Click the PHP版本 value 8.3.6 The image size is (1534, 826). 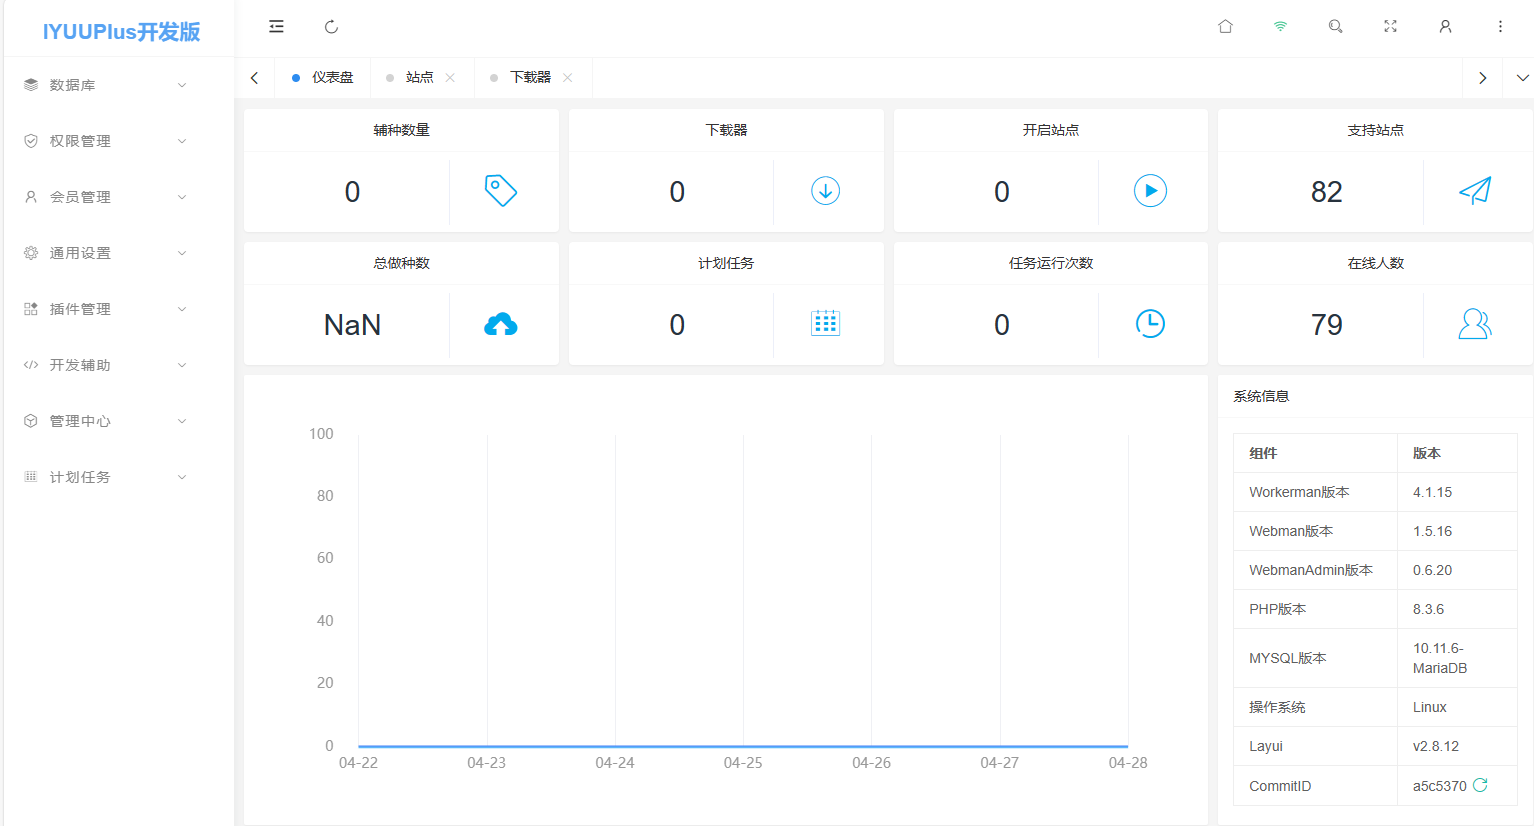tap(1428, 609)
